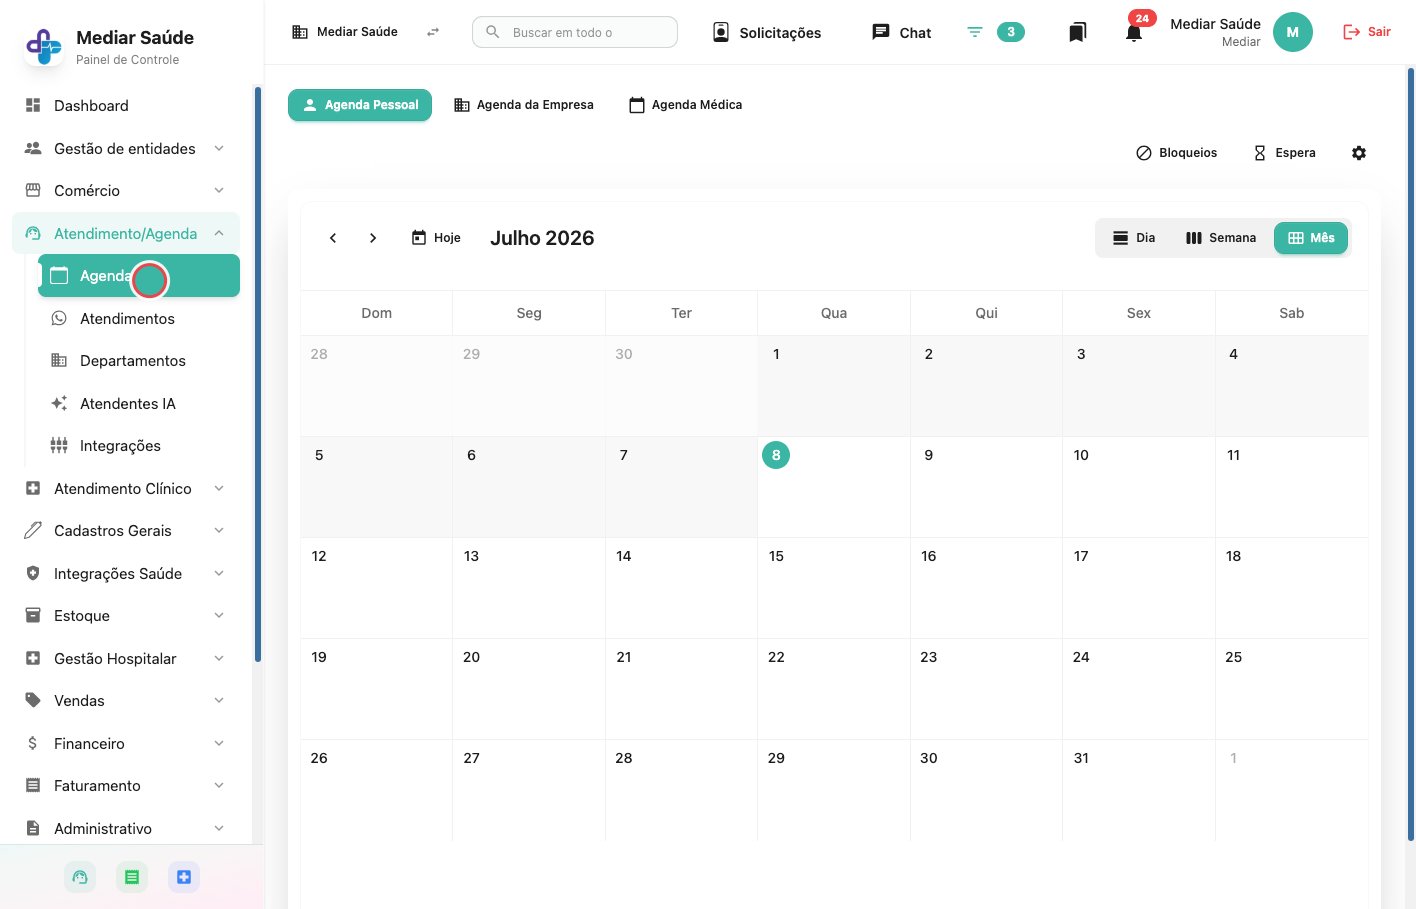This screenshot has width=1416, height=909.
Task: Open agenda settings gear icon
Action: 1359,153
